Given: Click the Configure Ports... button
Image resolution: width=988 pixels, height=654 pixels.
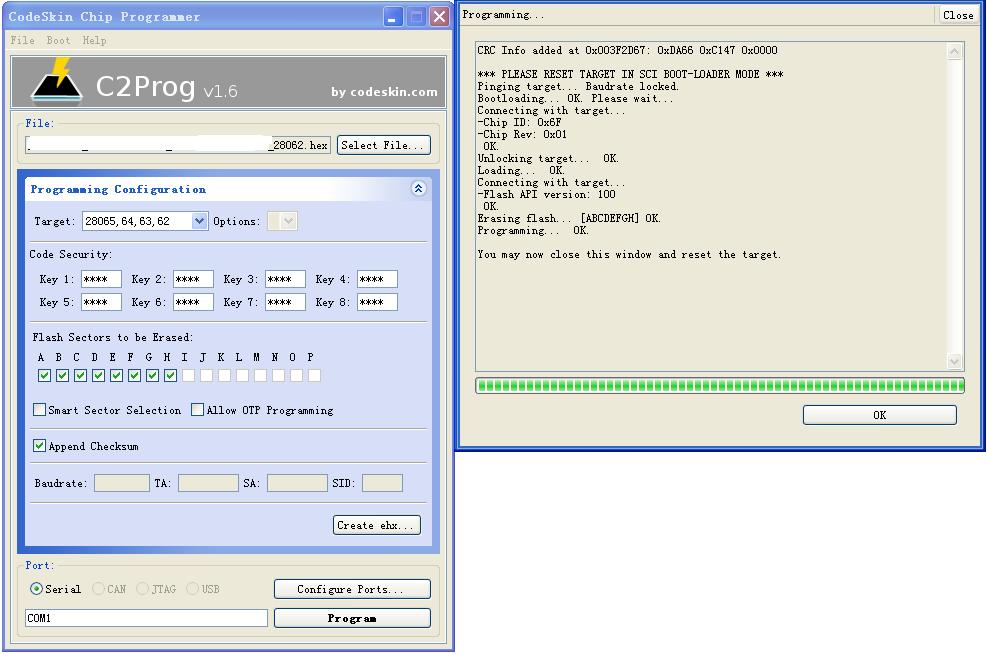Looking at the screenshot, I should [x=352, y=589].
